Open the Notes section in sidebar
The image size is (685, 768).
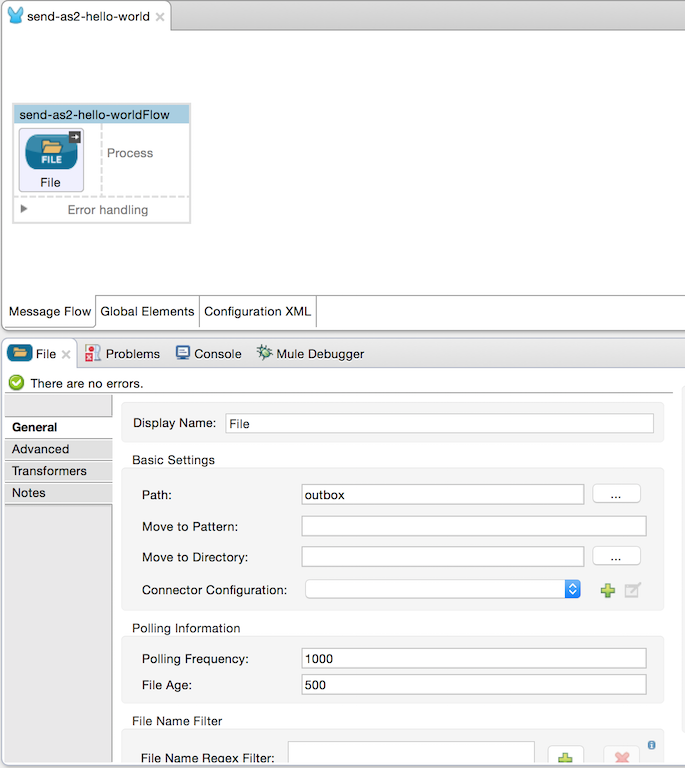coord(29,493)
